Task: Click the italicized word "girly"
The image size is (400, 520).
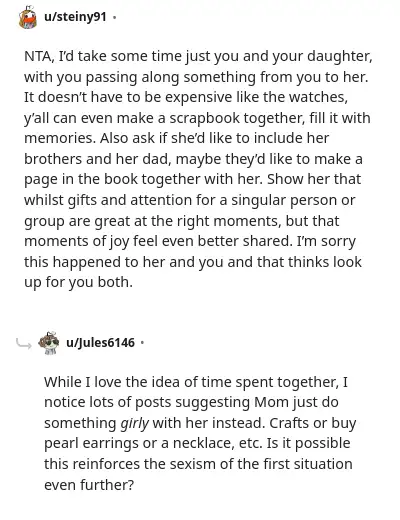Action: point(134,423)
